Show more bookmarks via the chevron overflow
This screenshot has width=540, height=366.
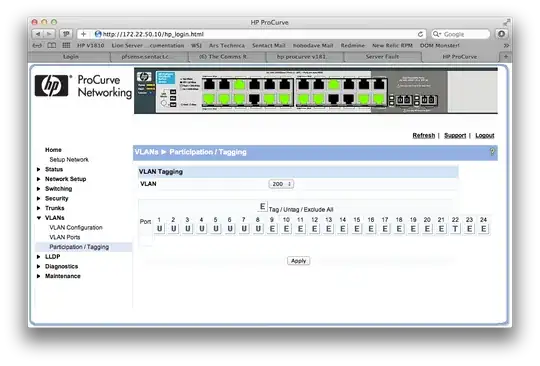(506, 45)
